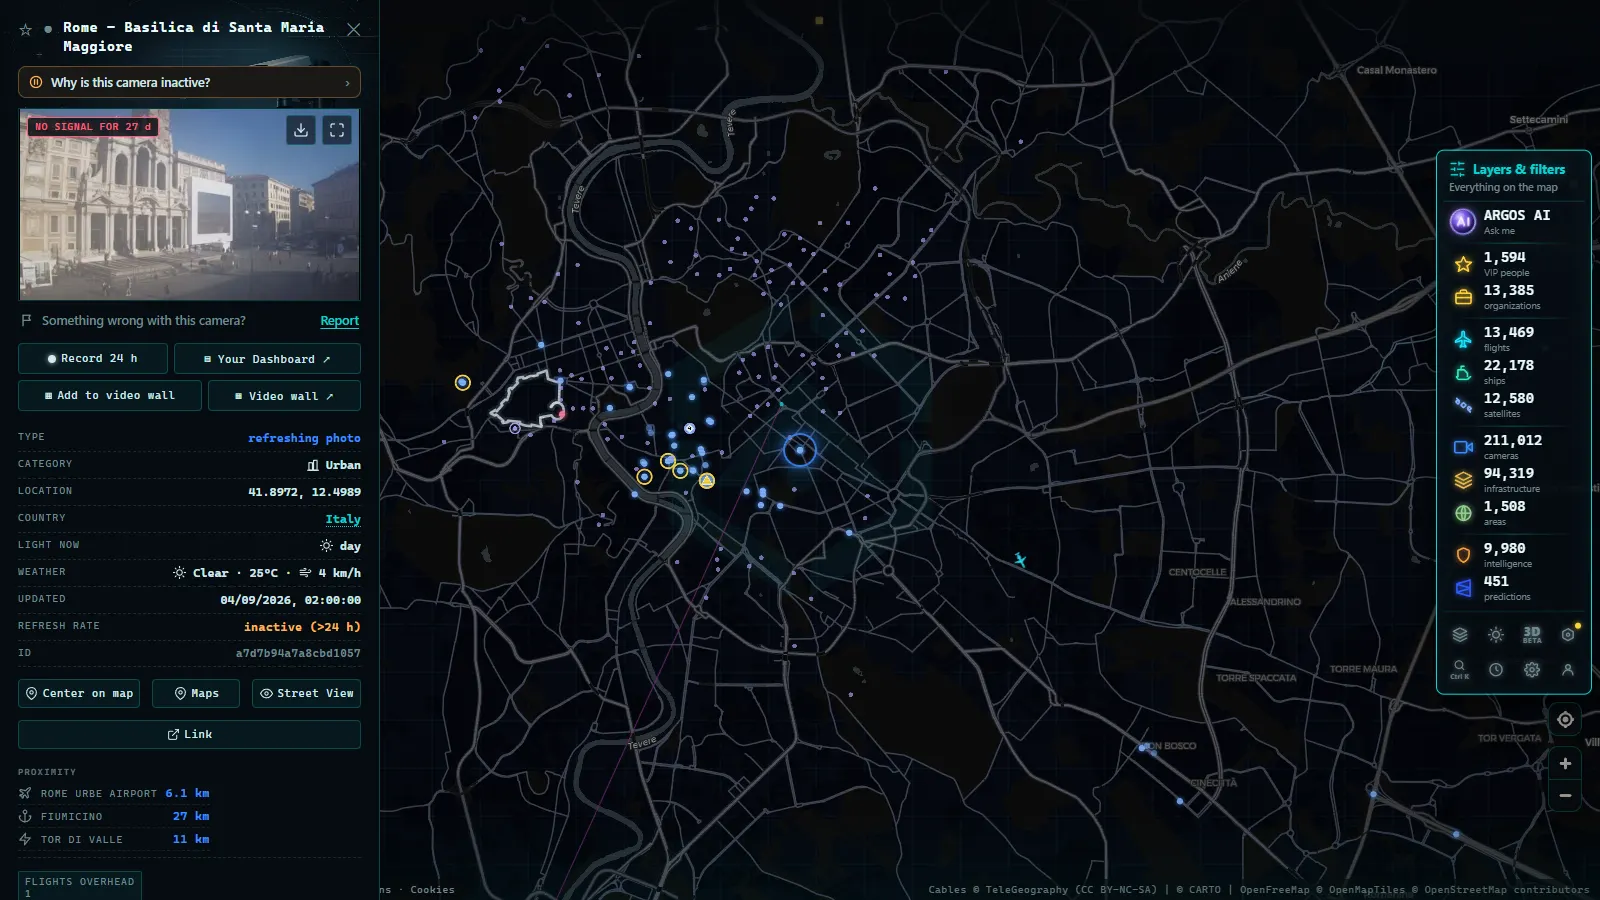Expand Flights Overhead section
The image size is (1600, 900).
[80, 886]
